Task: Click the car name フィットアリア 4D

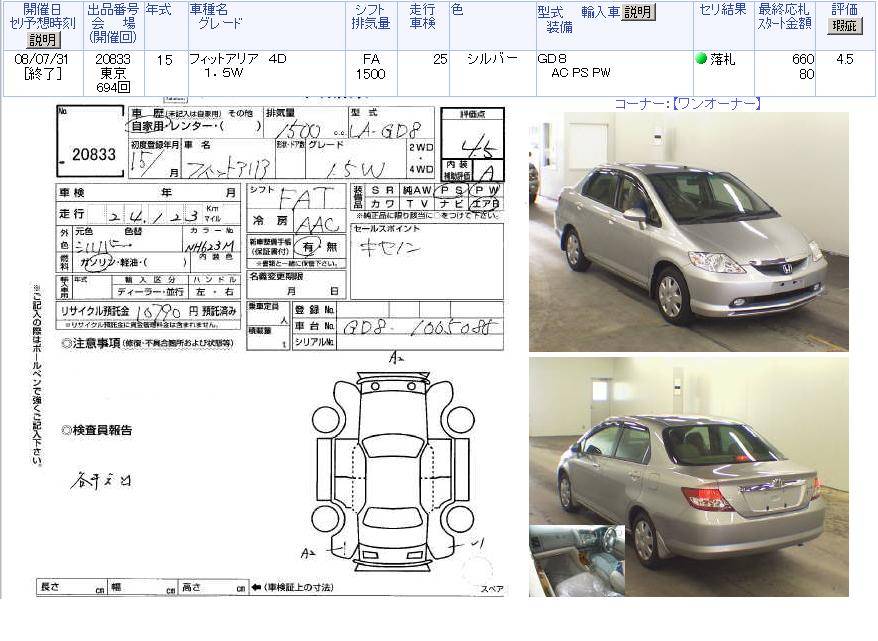Action: coord(238,59)
